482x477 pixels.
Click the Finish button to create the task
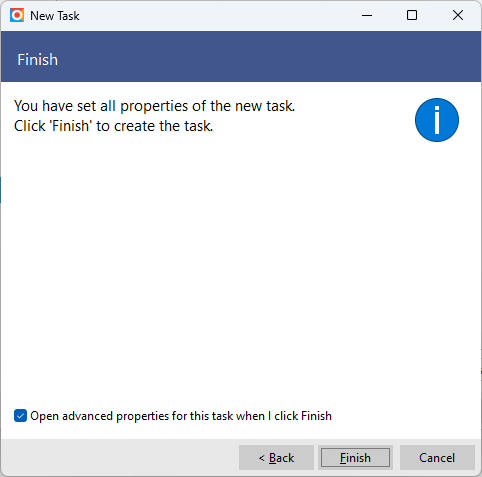click(x=355, y=458)
